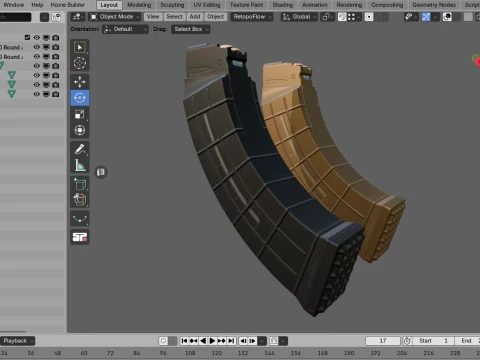Jump to the timeline end frame
The height and width of the screenshot is (360, 480).
tap(231, 341)
